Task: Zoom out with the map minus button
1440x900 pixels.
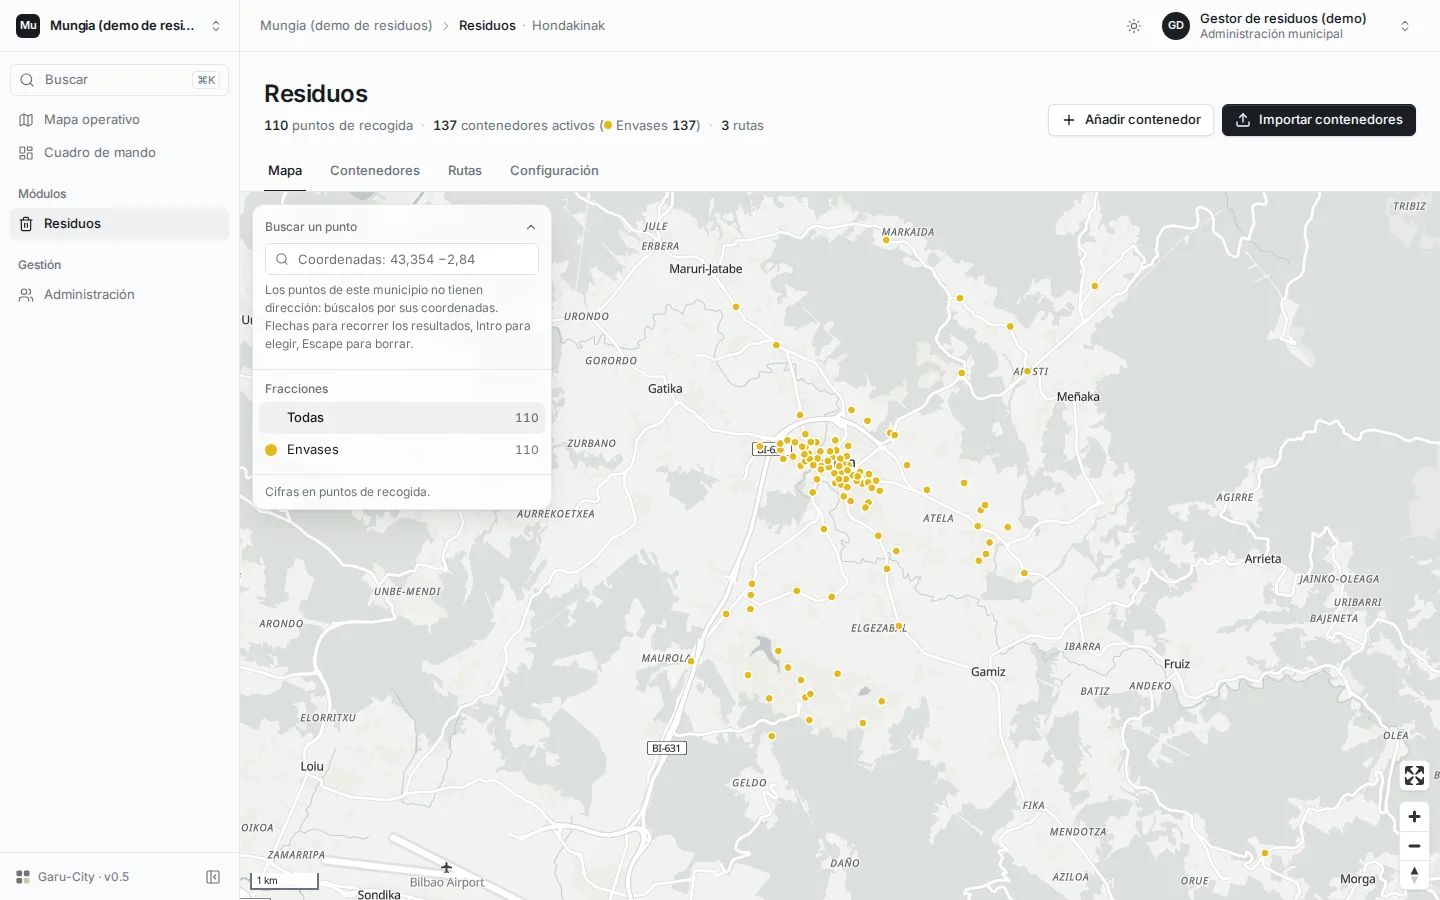Action: pyautogui.click(x=1414, y=846)
